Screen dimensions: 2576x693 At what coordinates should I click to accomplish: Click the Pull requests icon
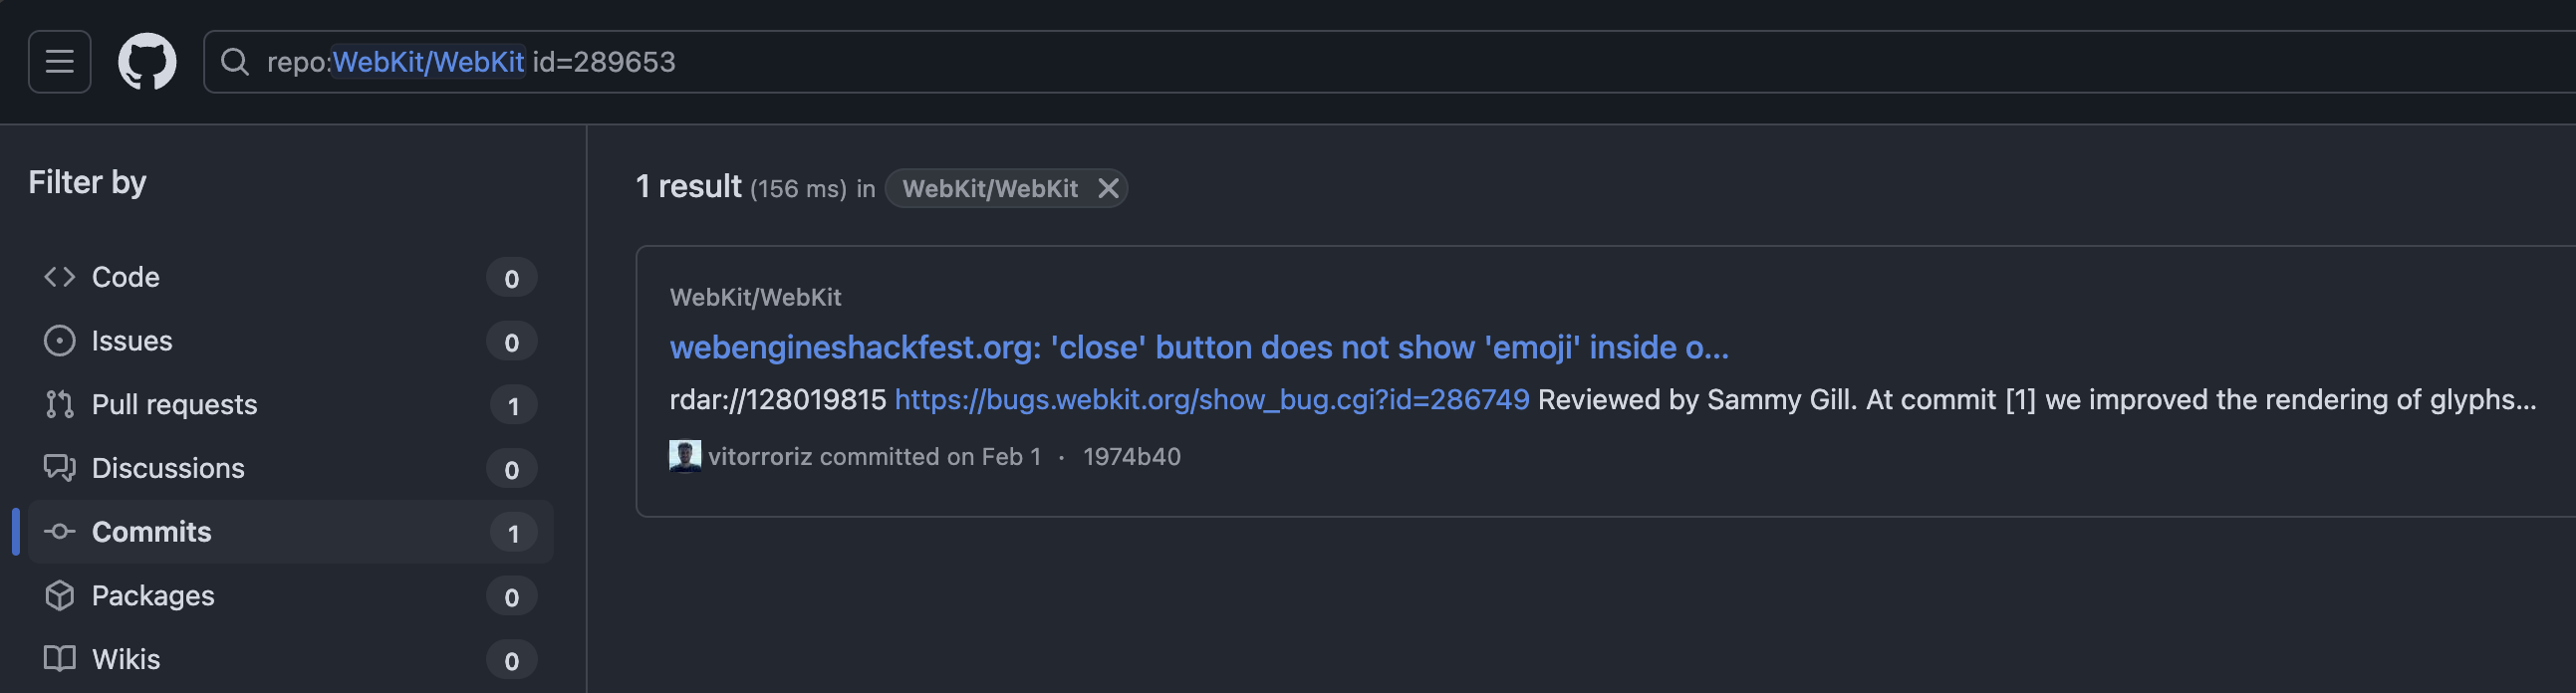click(x=60, y=404)
